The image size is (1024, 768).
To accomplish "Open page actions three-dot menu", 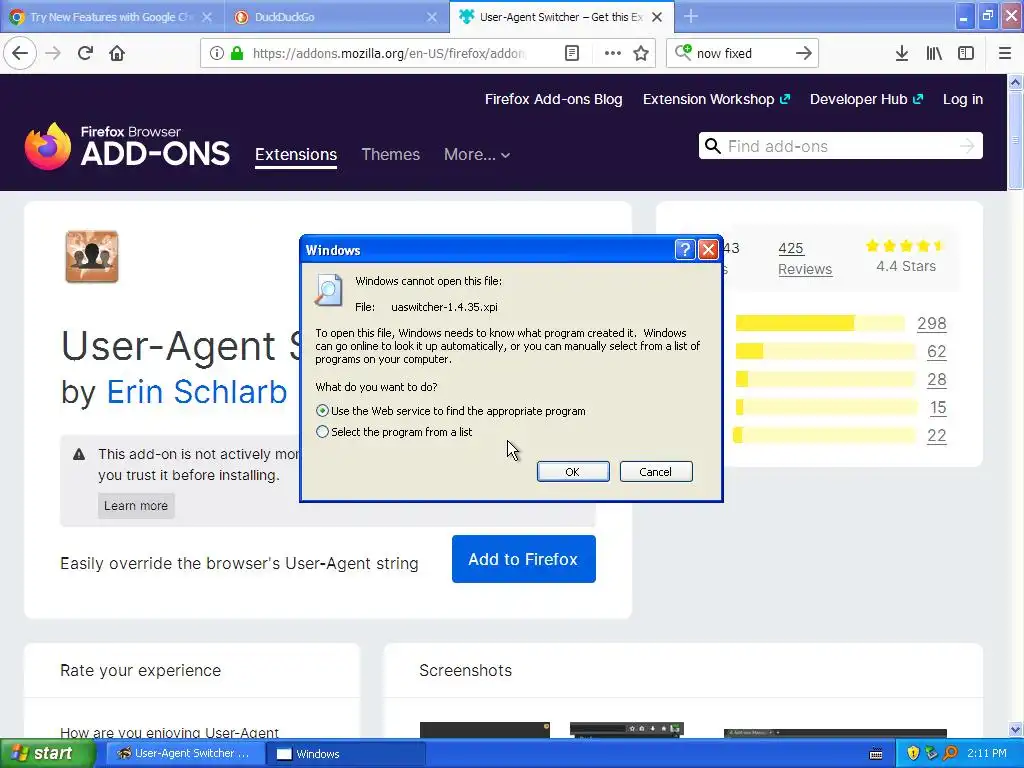I will [613, 53].
